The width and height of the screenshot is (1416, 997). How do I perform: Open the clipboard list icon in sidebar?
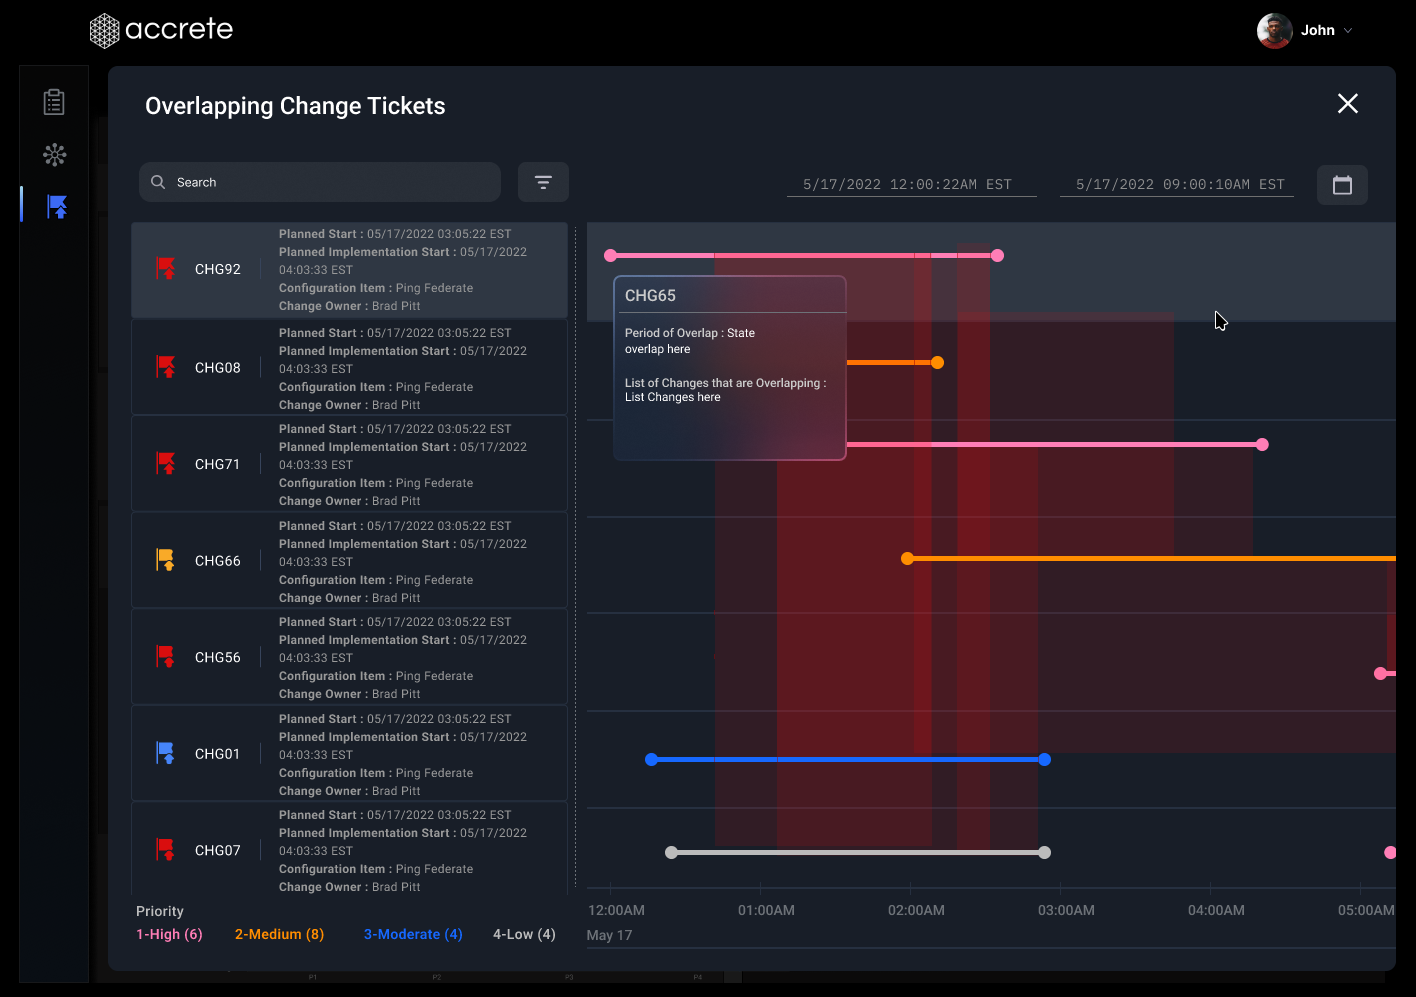[x=54, y=102]
